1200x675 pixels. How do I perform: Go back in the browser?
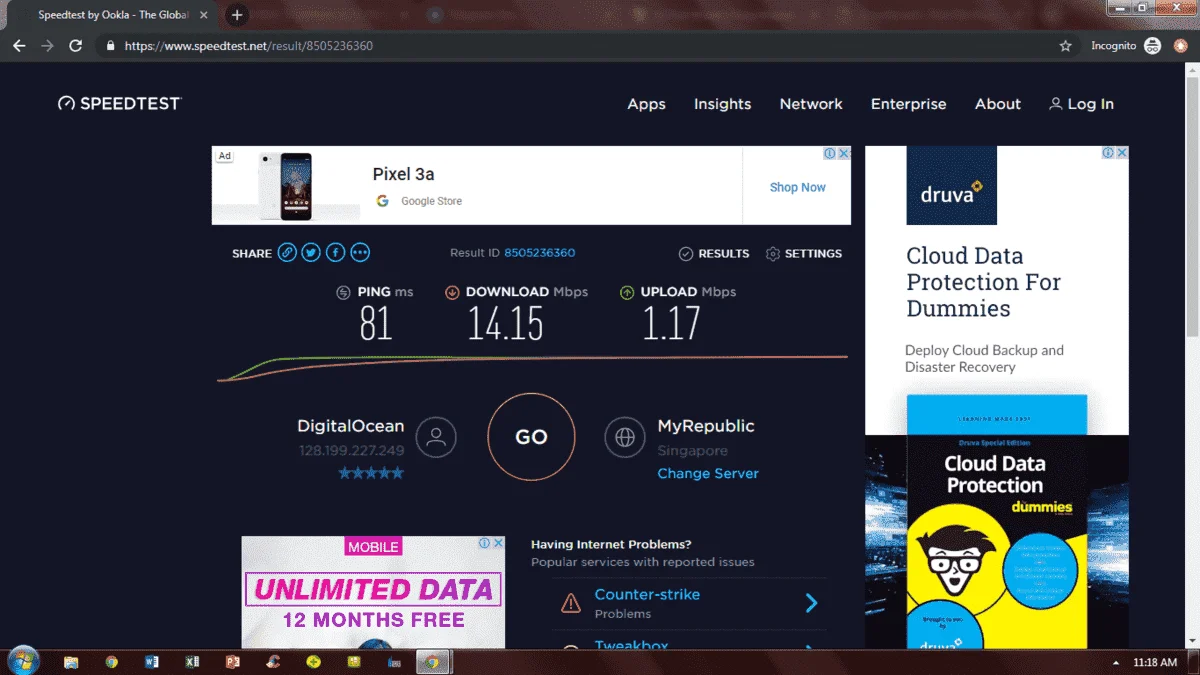point(19,46)
